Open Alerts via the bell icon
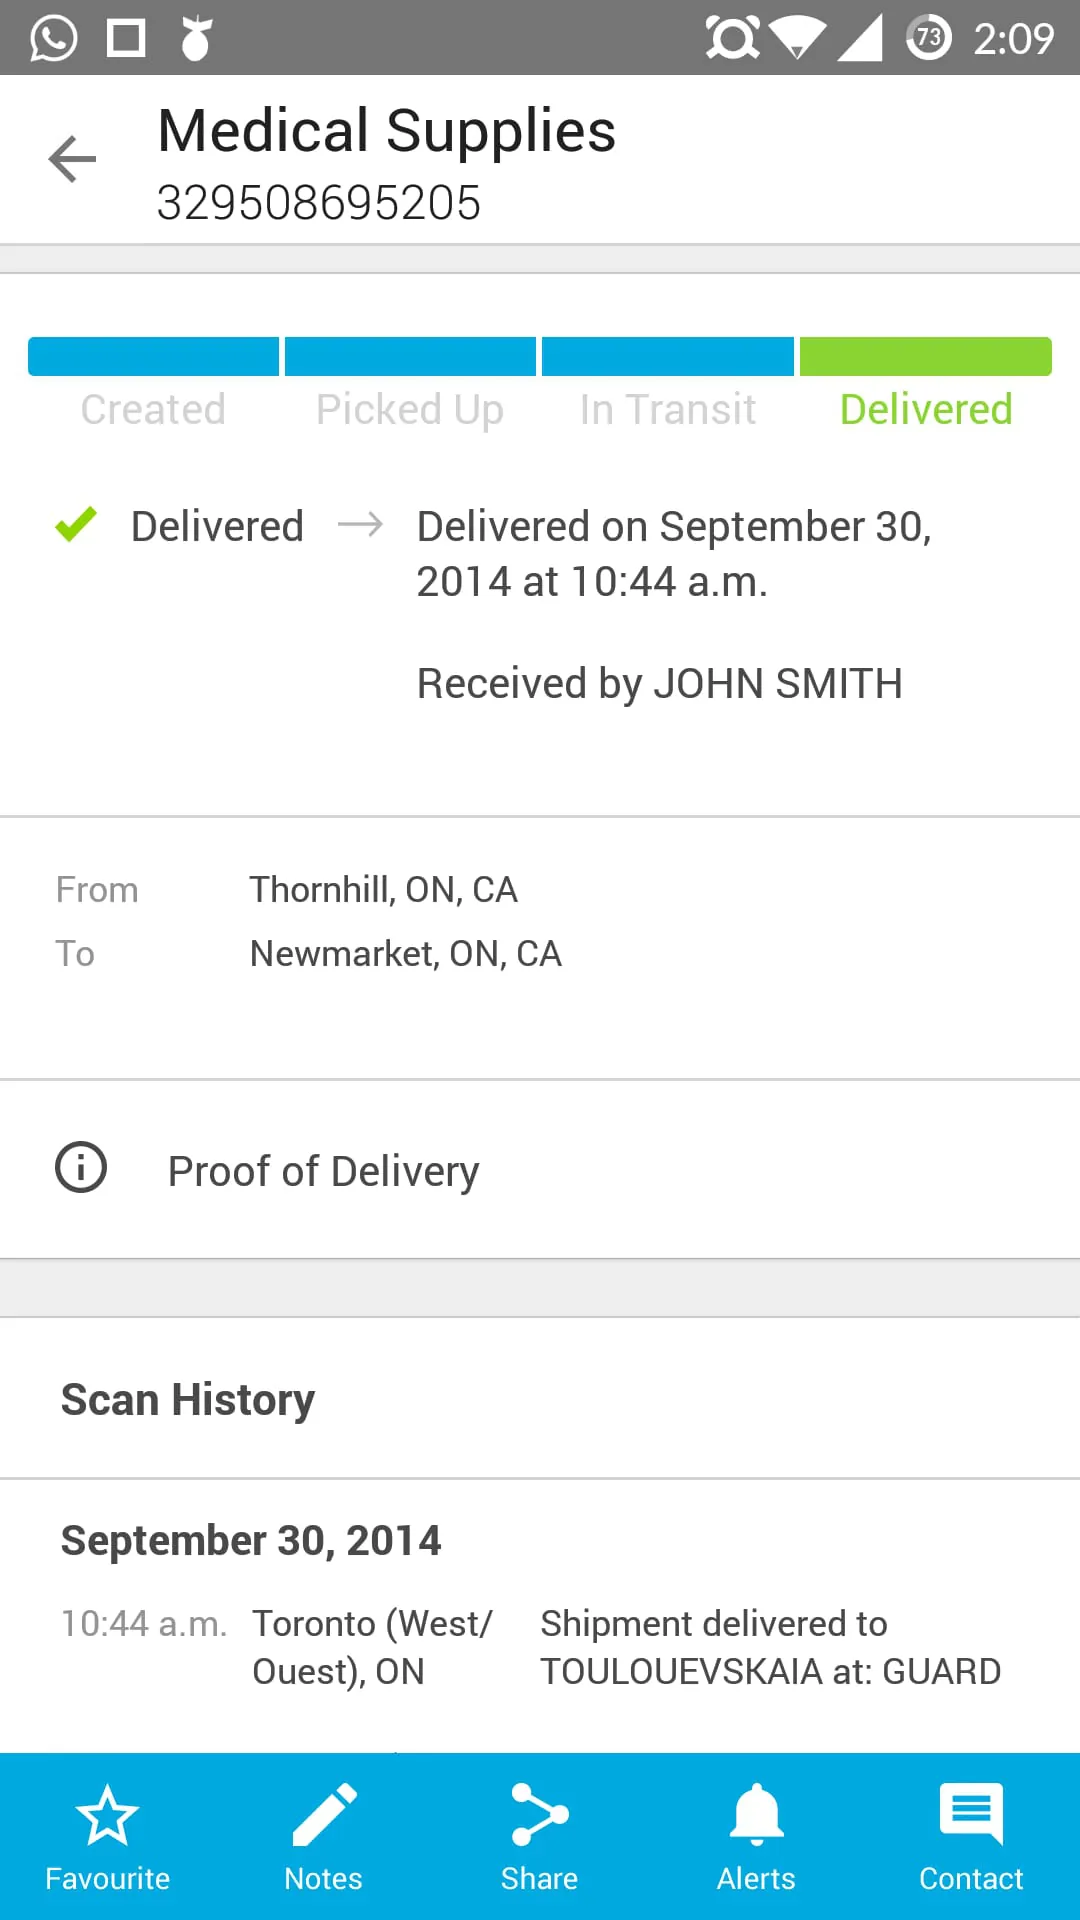This screenshot has width=1080, height=1920. click(756, 1815)
